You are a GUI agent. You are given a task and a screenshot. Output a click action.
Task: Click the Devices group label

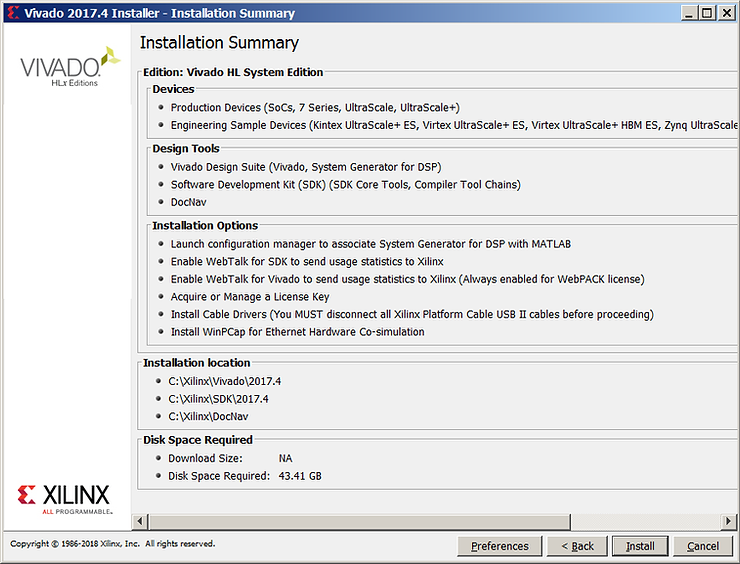point(173,89)
